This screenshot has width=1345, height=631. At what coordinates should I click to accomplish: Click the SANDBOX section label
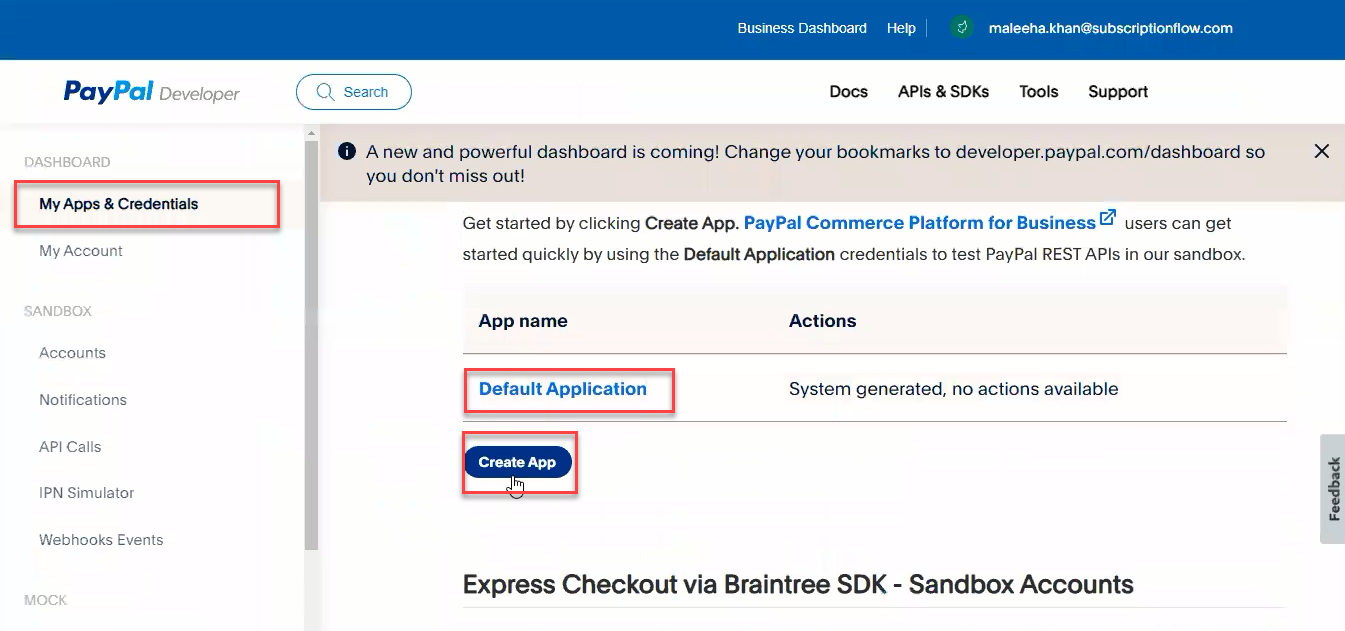coord(57,311)
